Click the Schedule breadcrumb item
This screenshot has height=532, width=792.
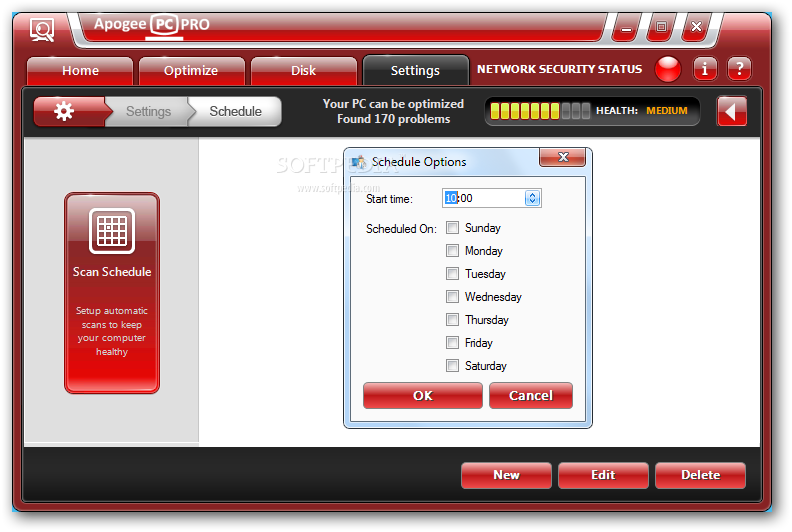tap(235, 111)
